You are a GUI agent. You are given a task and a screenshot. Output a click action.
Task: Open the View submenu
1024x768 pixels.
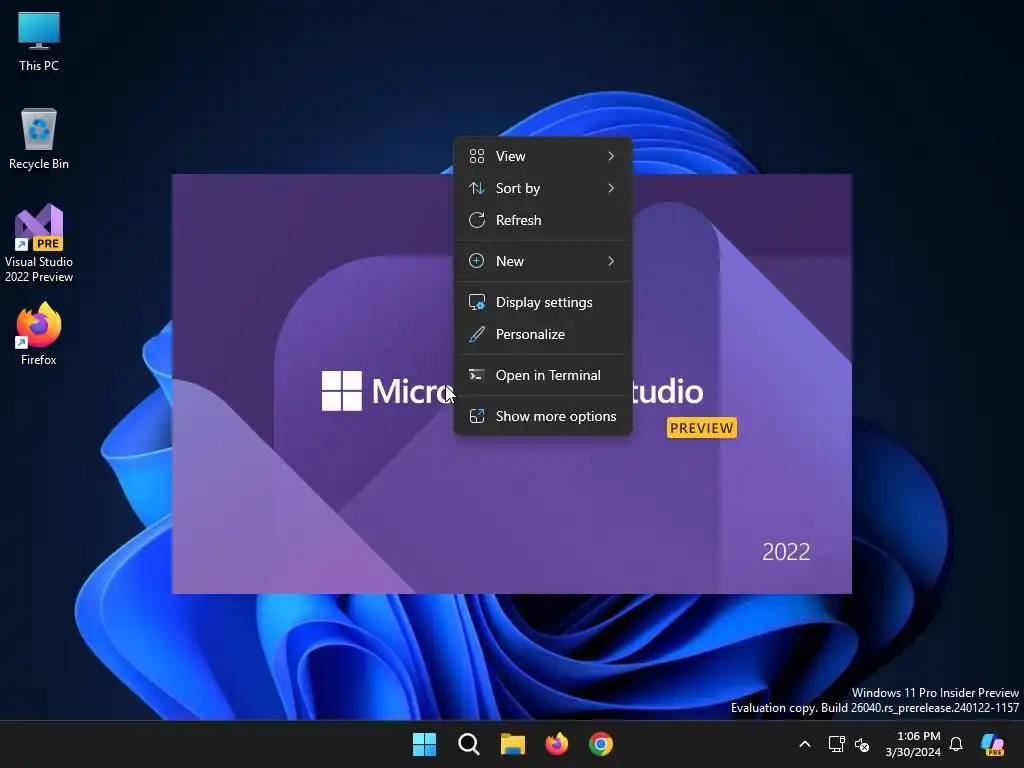pos(543,156)
